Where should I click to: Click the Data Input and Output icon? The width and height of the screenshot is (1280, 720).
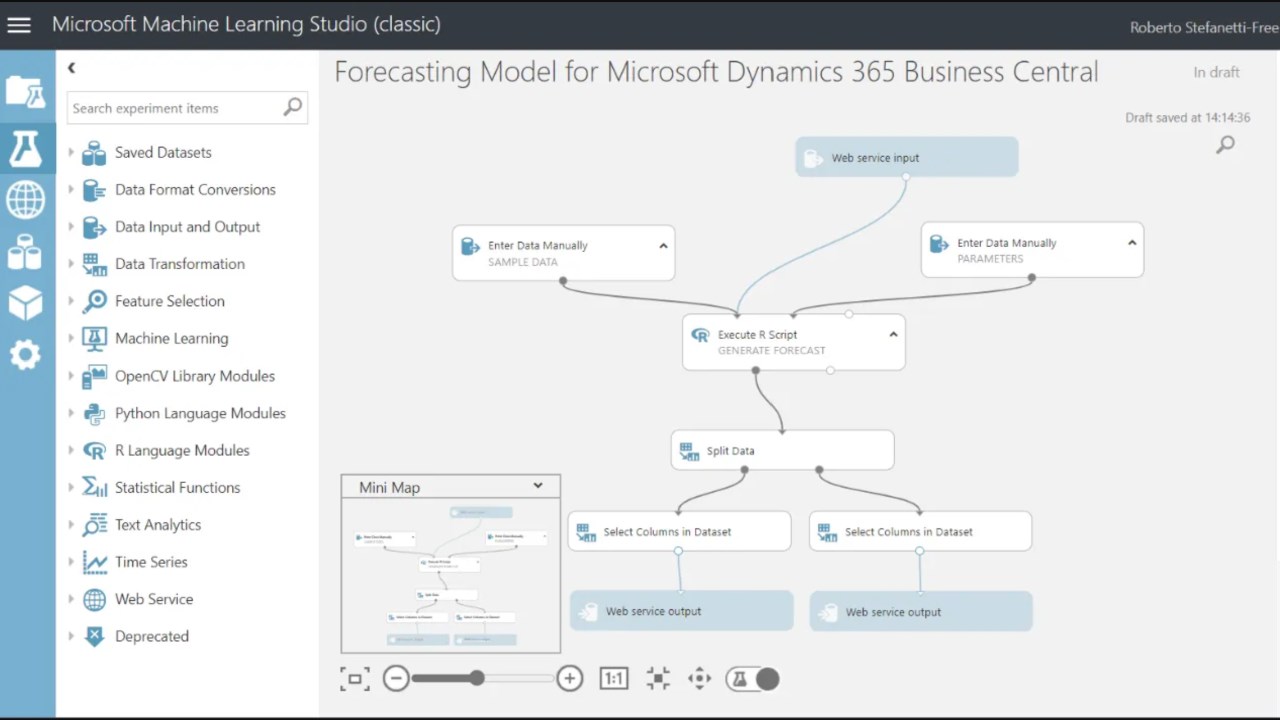94,227
